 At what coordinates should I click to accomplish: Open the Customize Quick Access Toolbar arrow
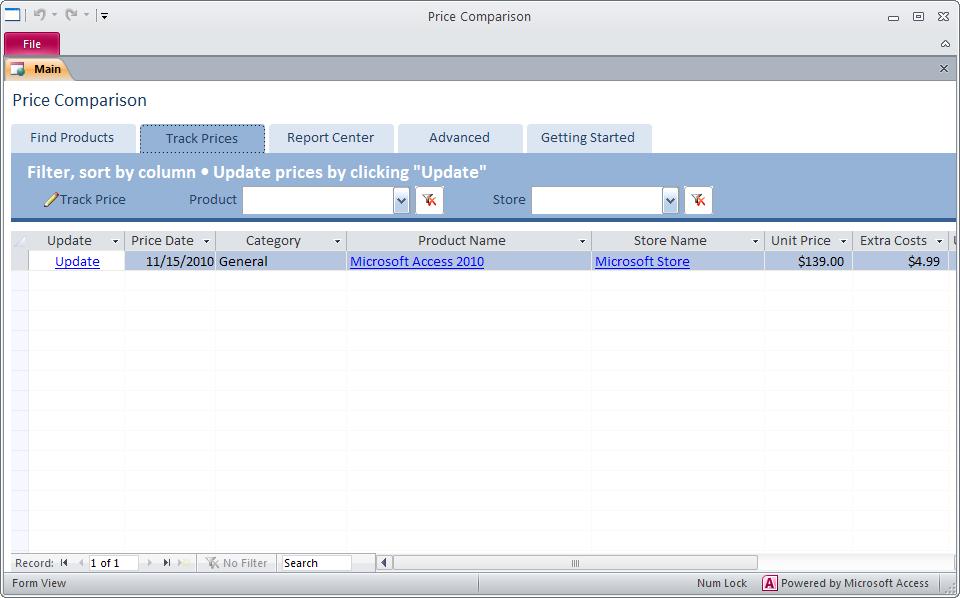(x=105, y=16)
